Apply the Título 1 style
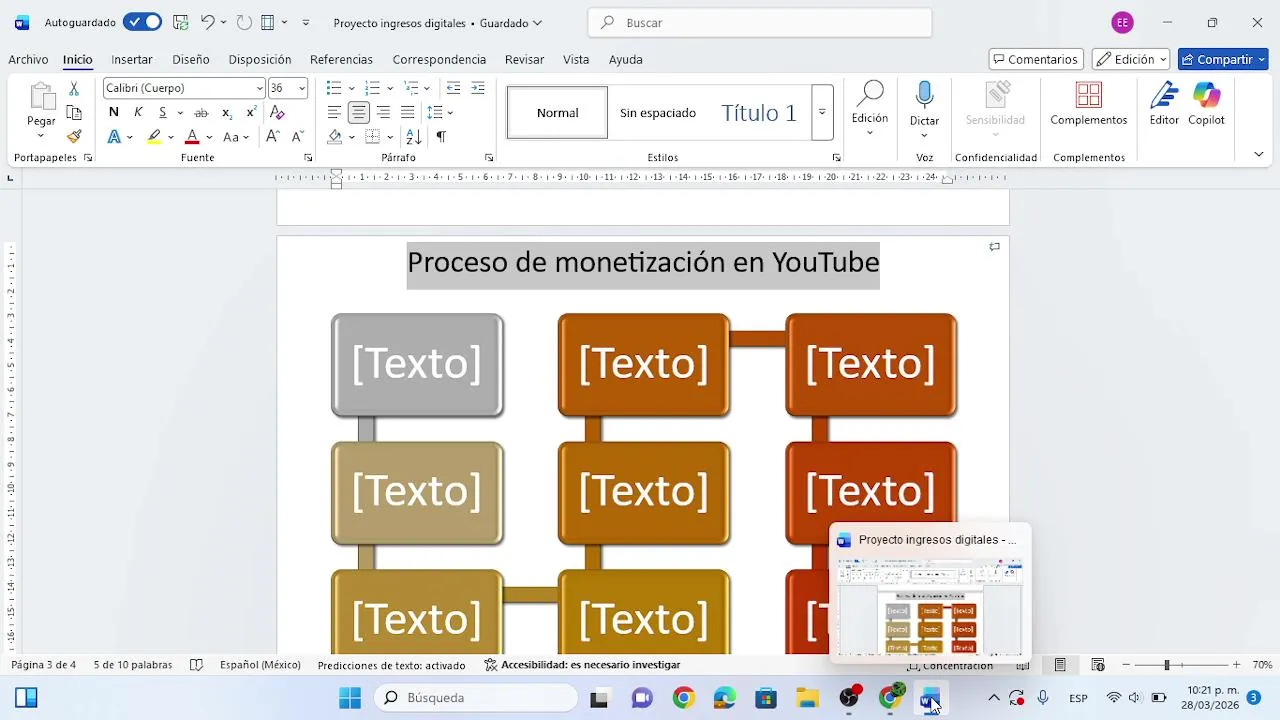The width and height of the screenshot is (1280, 720). point(759,112)
